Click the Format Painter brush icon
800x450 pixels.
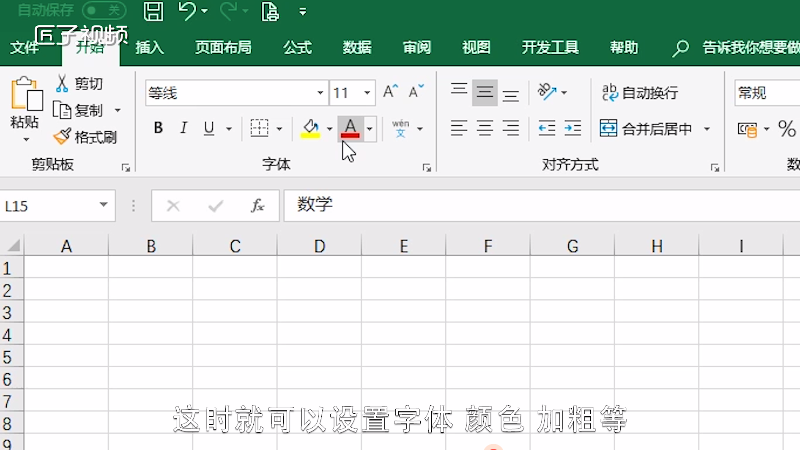point(62,137)
